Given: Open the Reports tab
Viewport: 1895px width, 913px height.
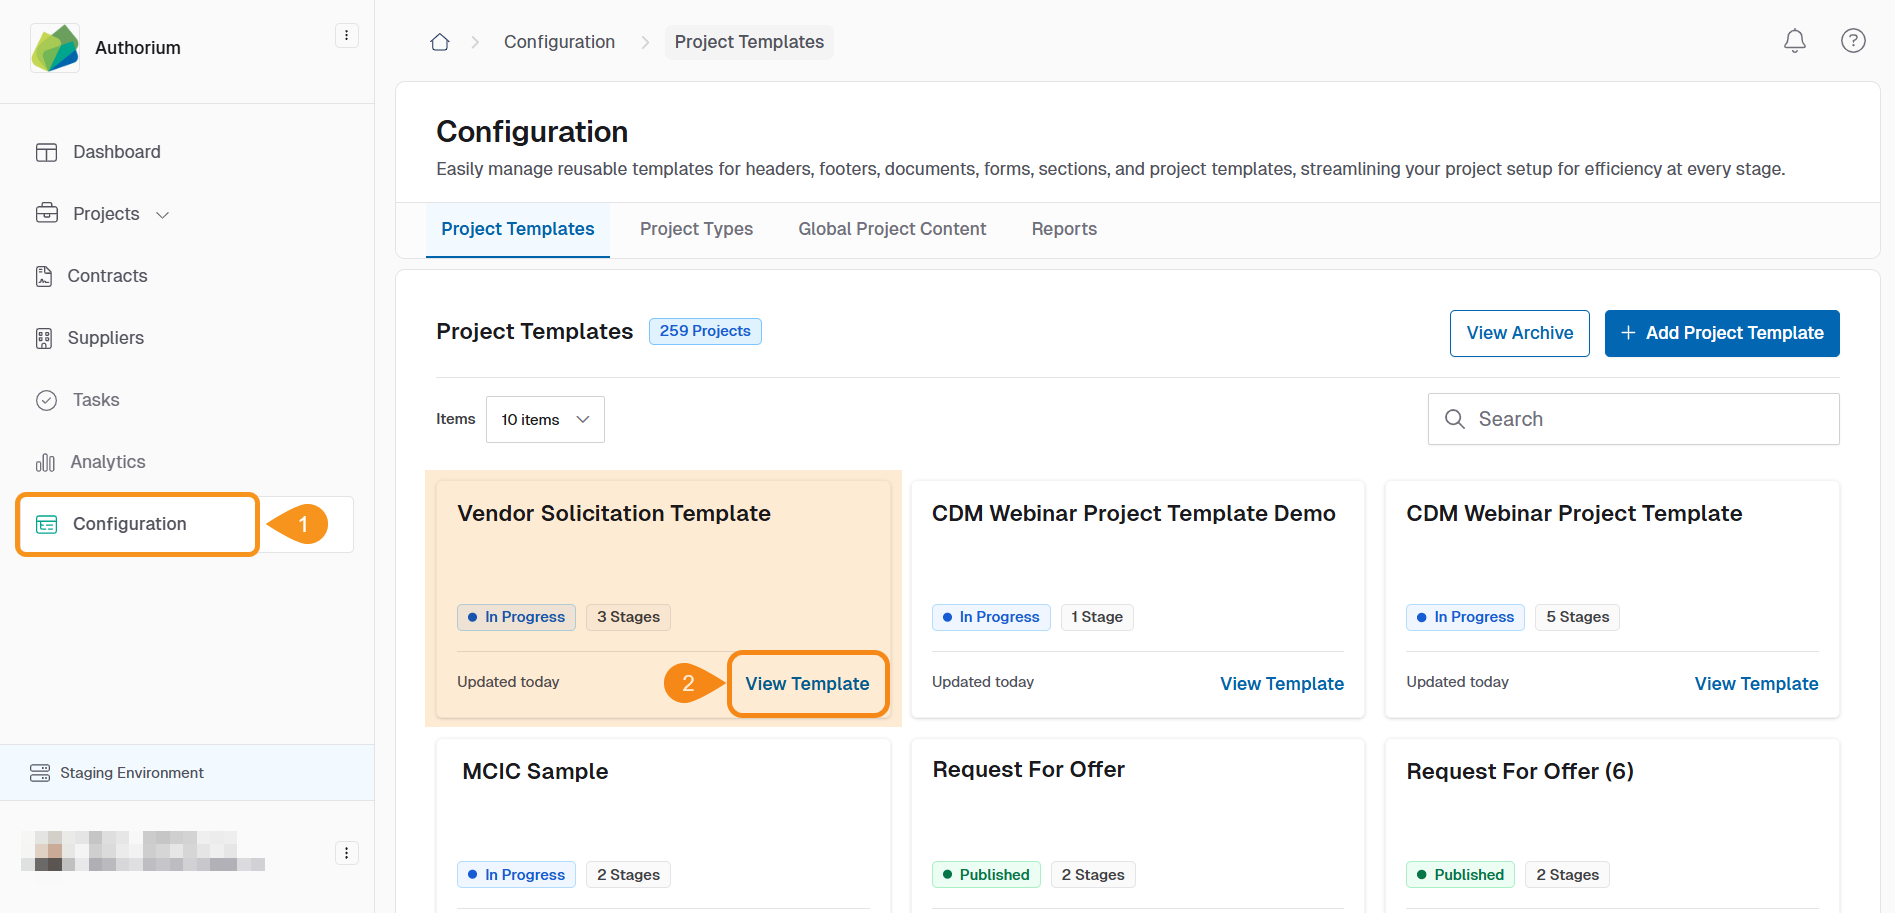Looking at the screenshot, I should 1064,229.
